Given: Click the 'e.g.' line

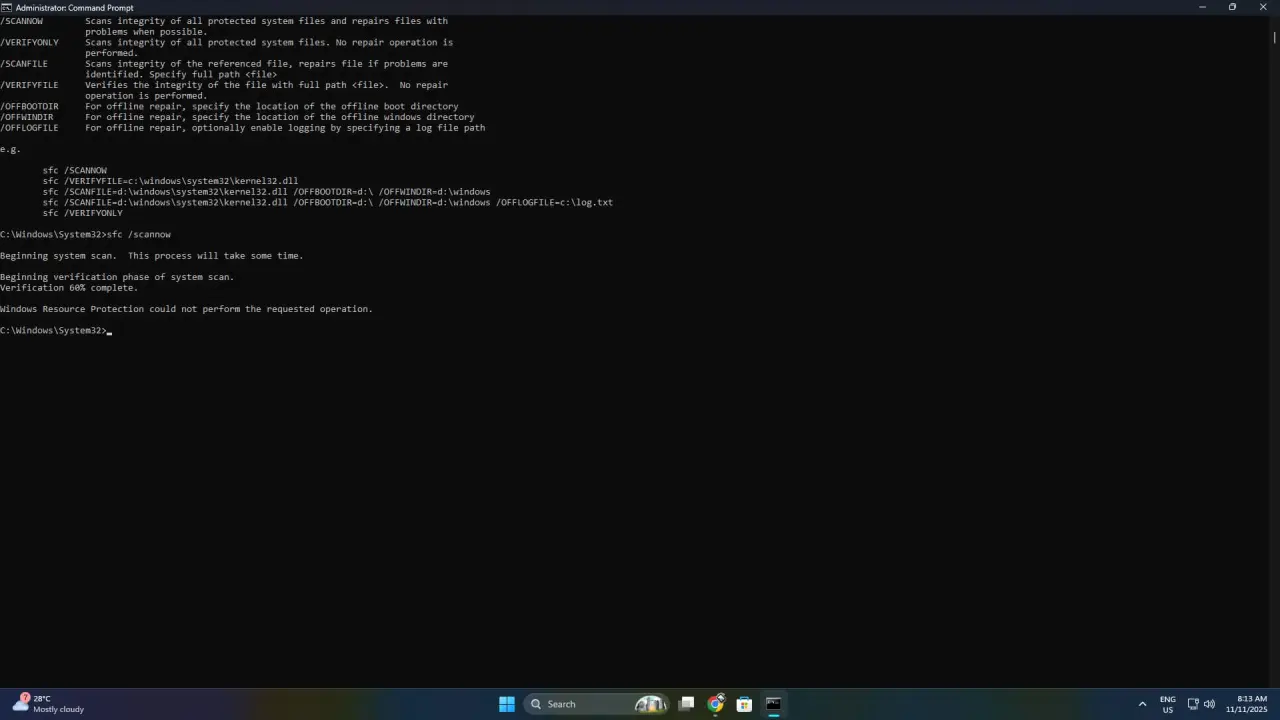Looking at the screenshot, I should pos(10,149).
